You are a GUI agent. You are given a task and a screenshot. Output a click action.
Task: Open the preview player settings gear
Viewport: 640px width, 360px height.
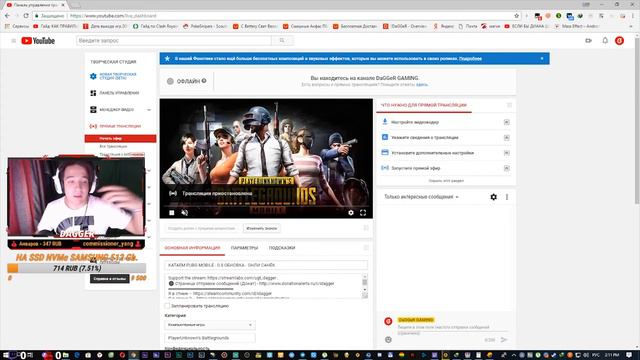[x=351, y=213]
